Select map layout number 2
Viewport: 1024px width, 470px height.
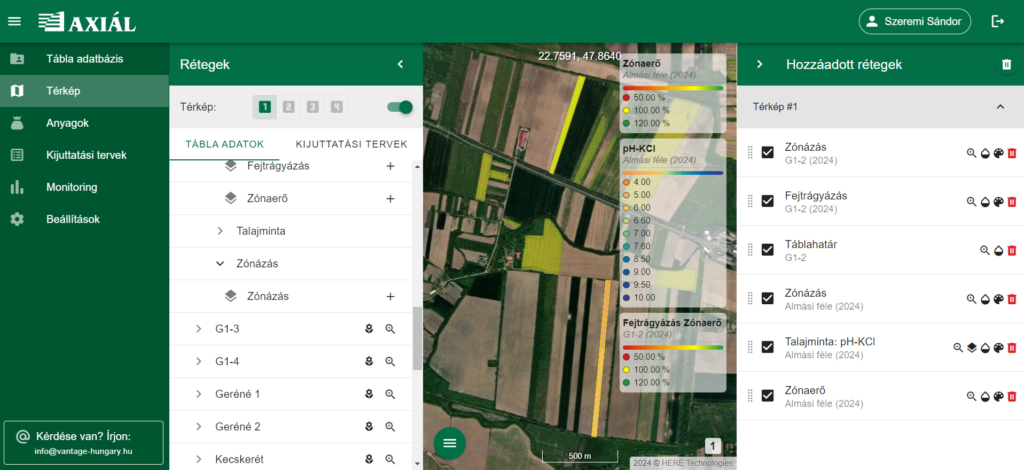point(288,107)
